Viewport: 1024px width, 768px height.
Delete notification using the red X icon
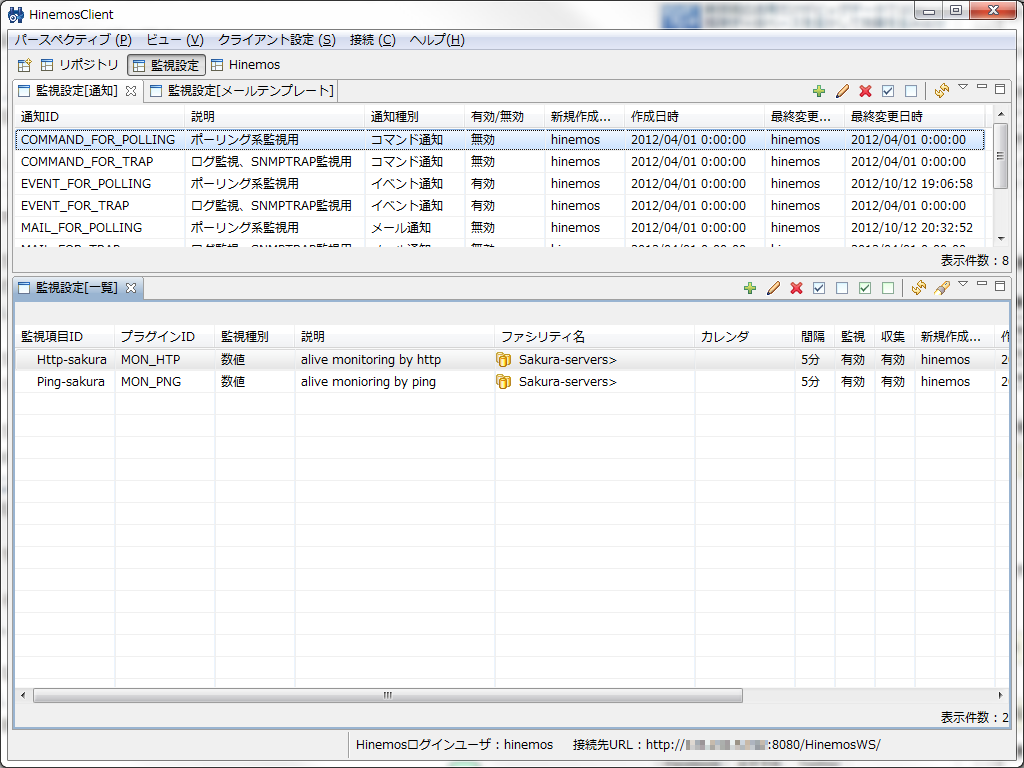pyautogui.click(x=865, y=91)
